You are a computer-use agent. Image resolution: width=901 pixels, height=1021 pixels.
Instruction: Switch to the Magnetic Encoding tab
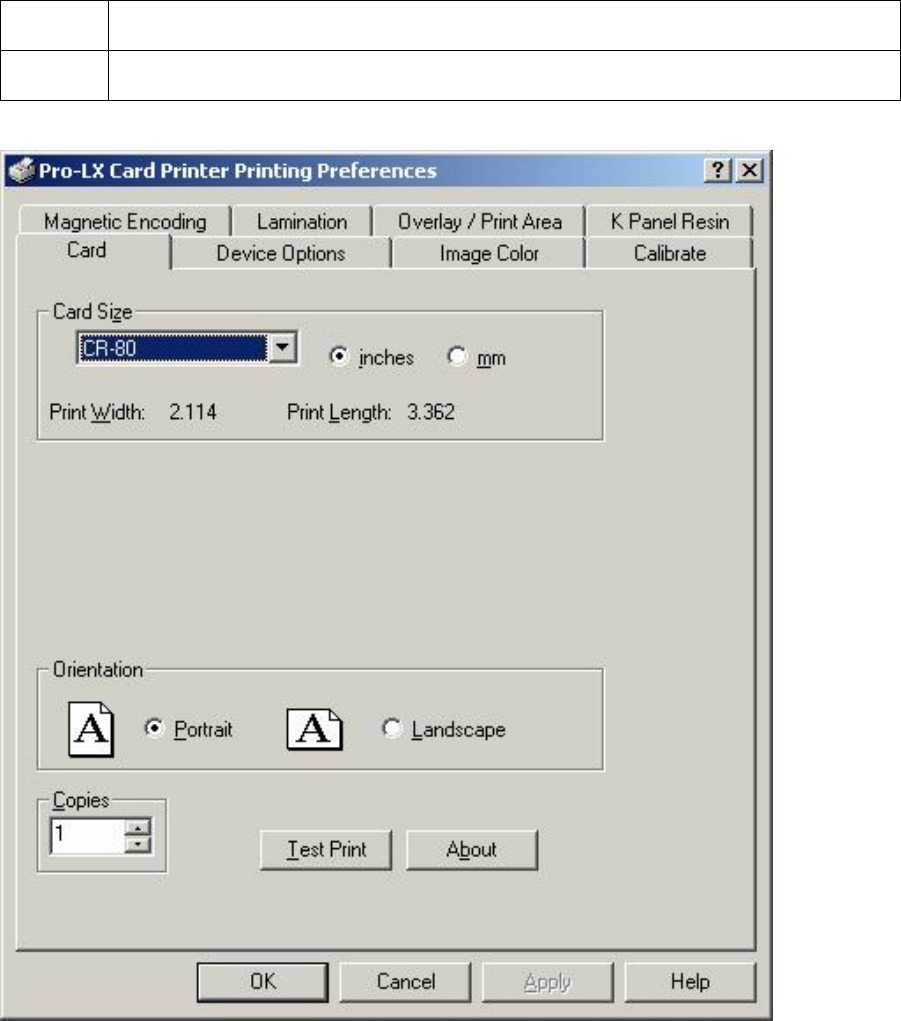125,221
